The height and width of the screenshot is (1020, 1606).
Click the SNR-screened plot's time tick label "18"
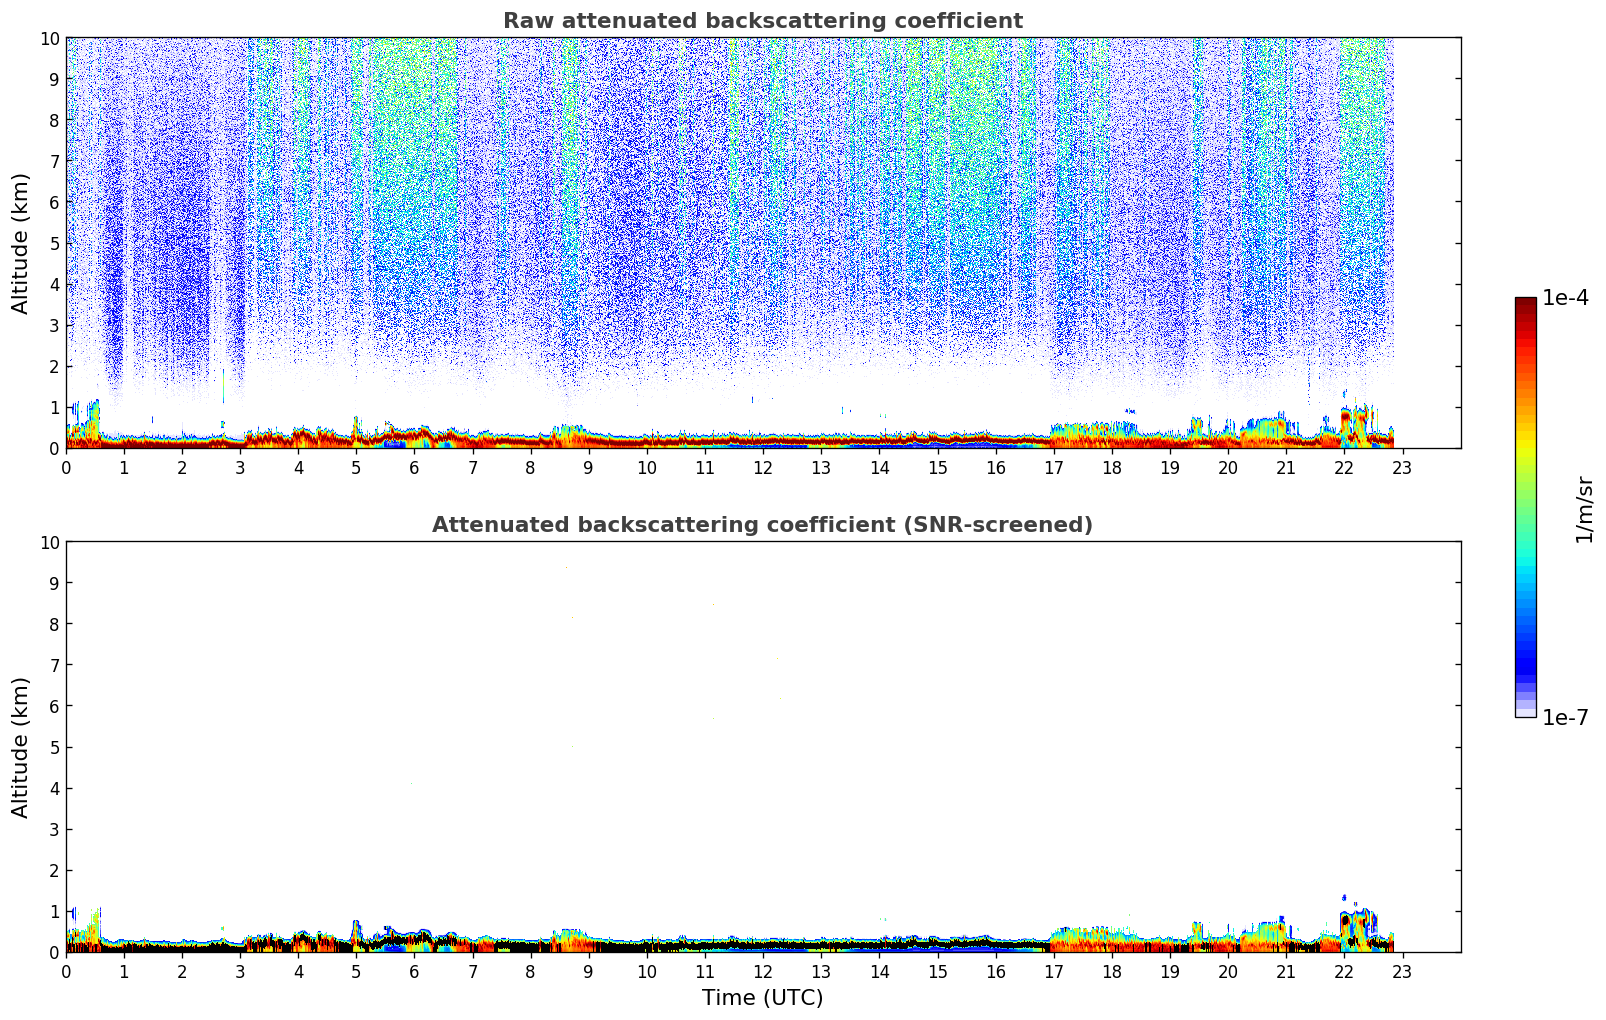(1112, 971)
